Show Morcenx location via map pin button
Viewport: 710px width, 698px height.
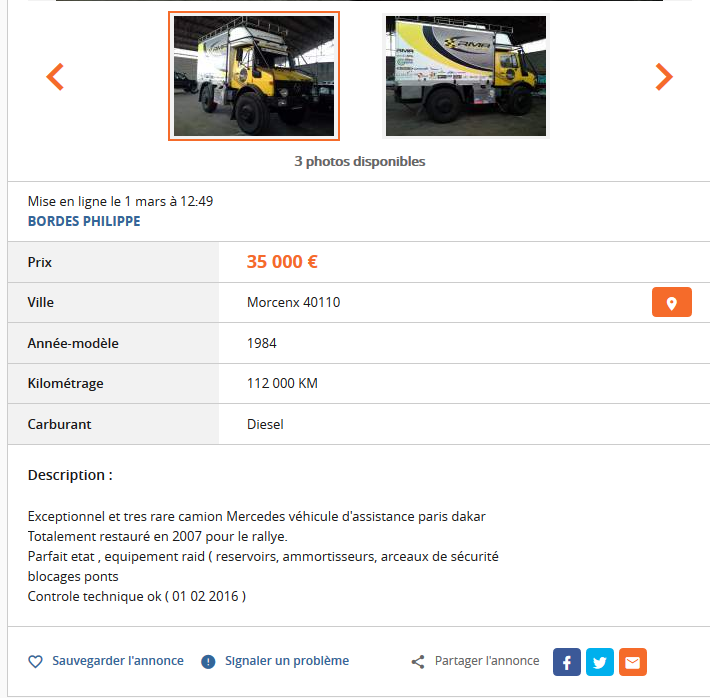[x=672, y=302]
